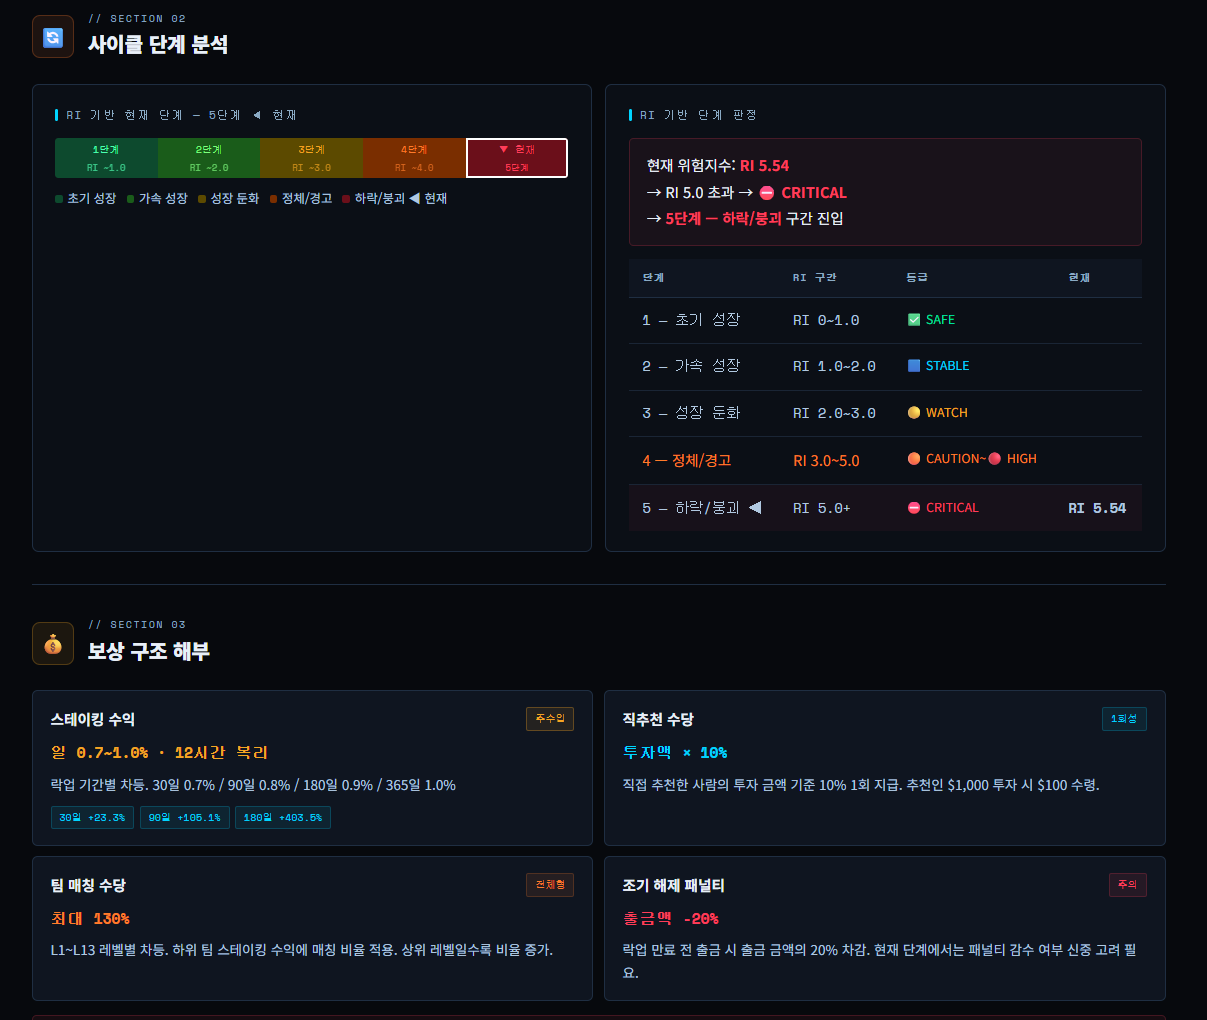Viewport: 1207px width, 1020px height.
Task: Click the RI 3.0~5.0 range cell
Action: (x=826, y=461)
